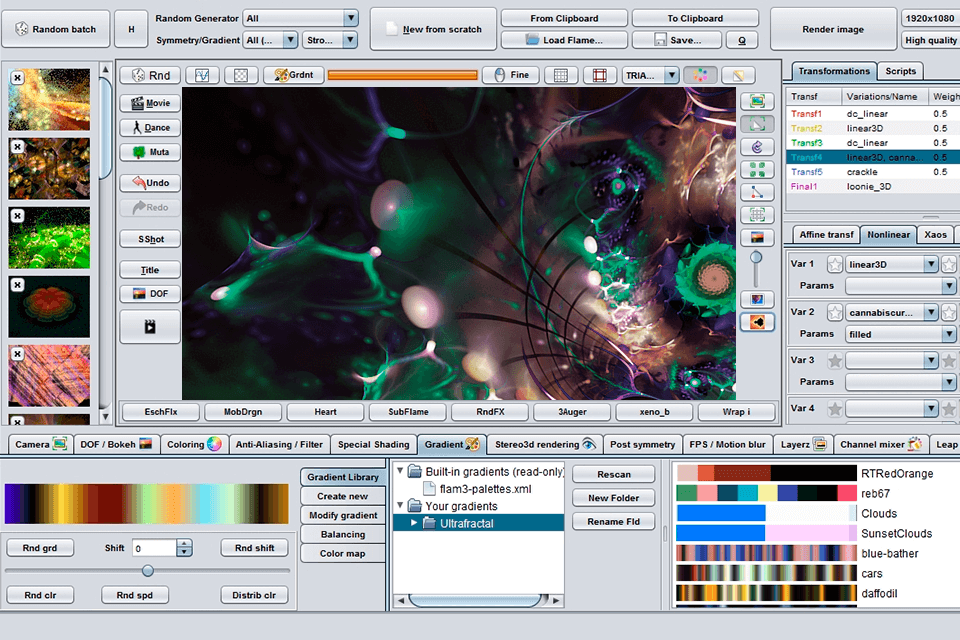960x640 pixels.
Task: Switch to the Scripts tab
Action: coord(900,71)
